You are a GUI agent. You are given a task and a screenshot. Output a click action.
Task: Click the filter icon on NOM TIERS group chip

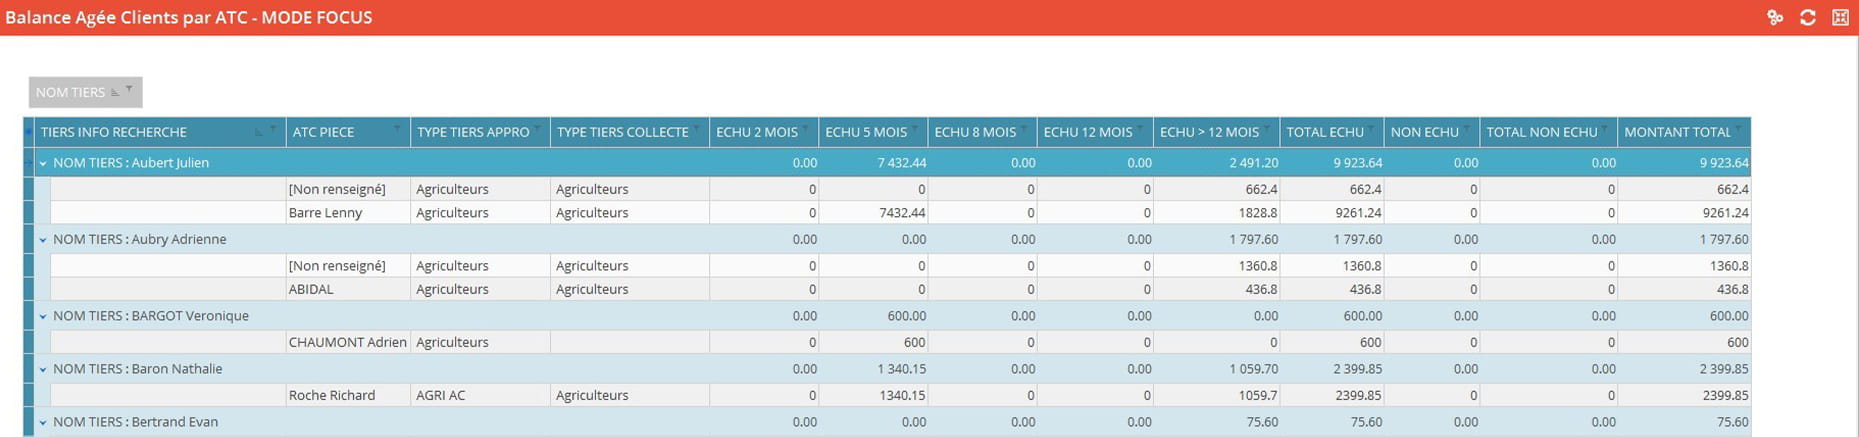click(x=129, y=90)
